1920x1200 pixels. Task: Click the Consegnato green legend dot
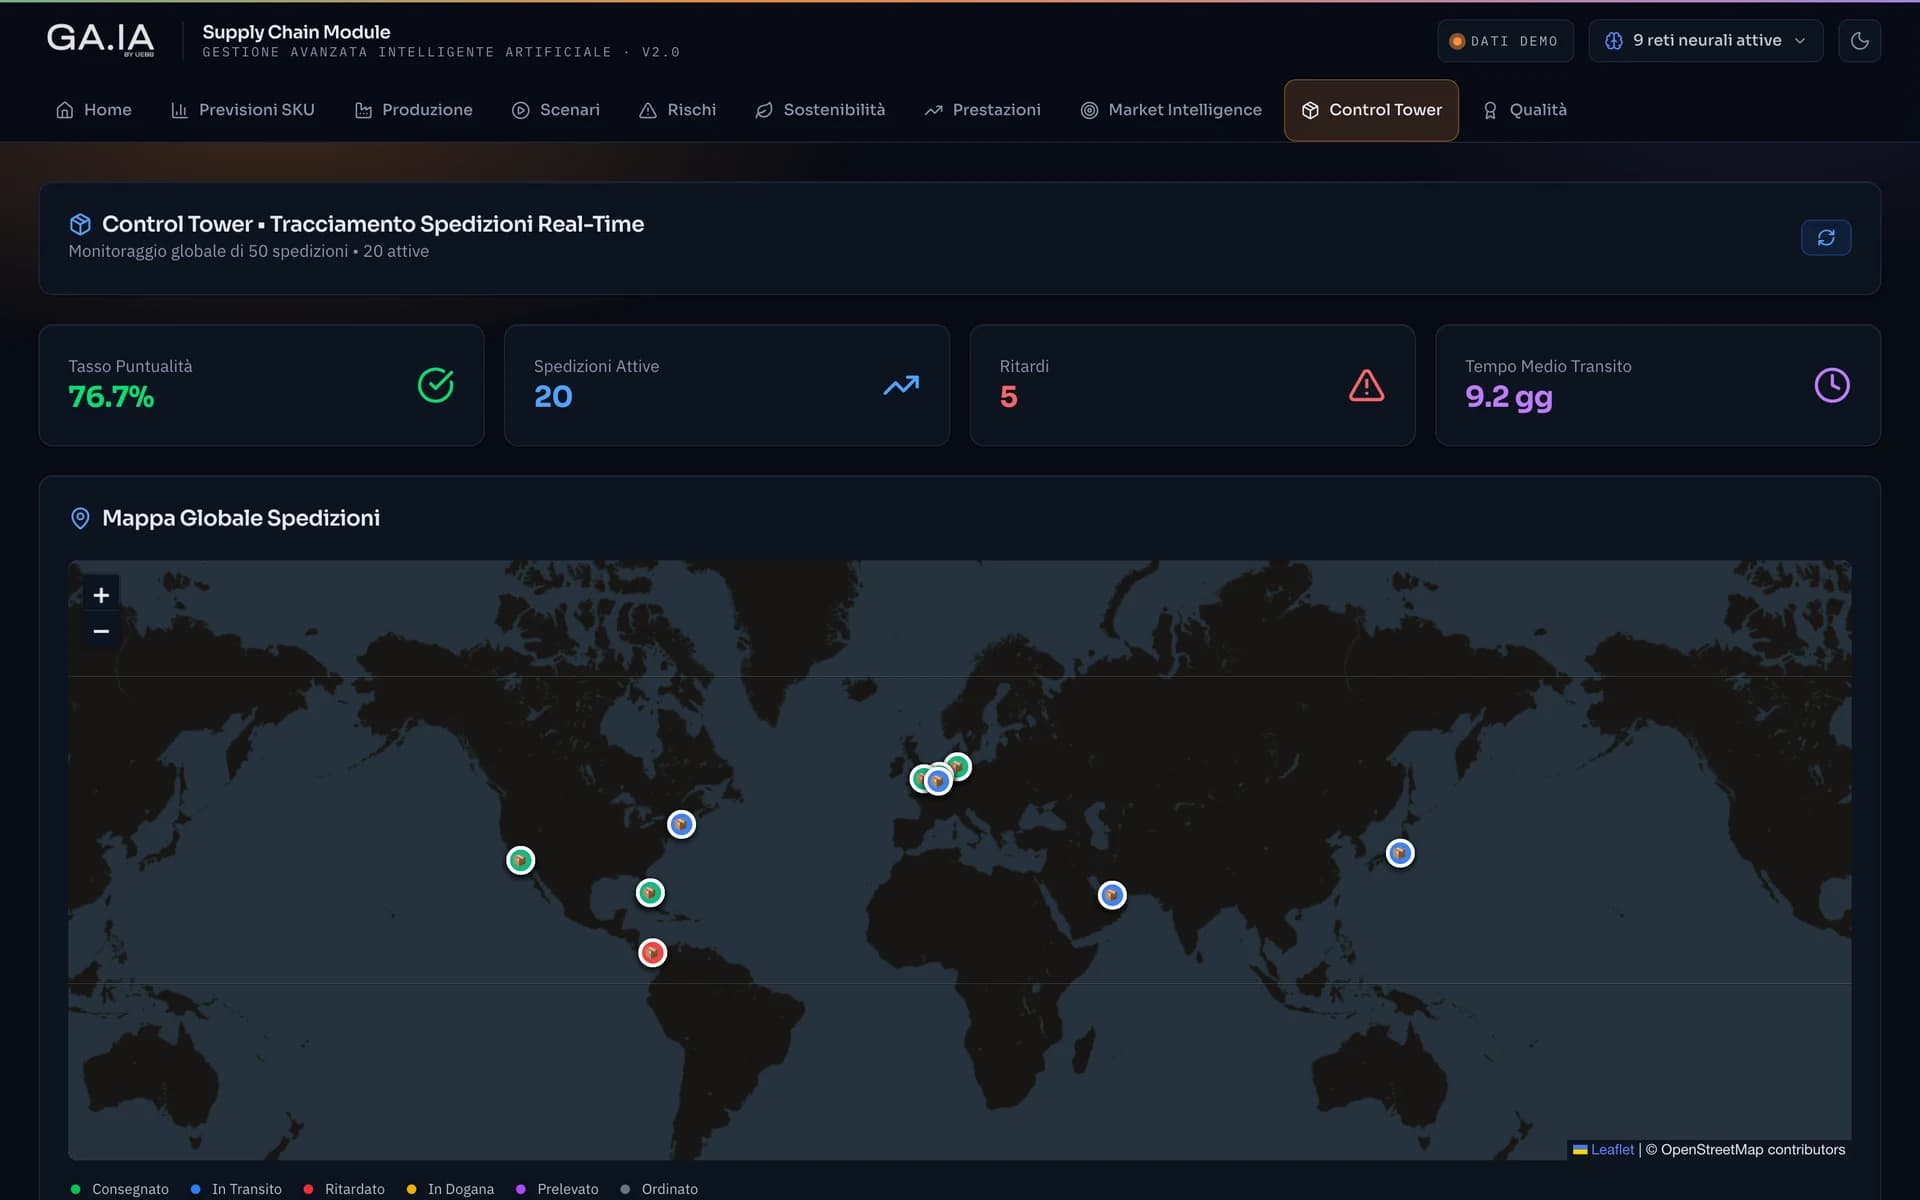click(x=75, y=1189)
